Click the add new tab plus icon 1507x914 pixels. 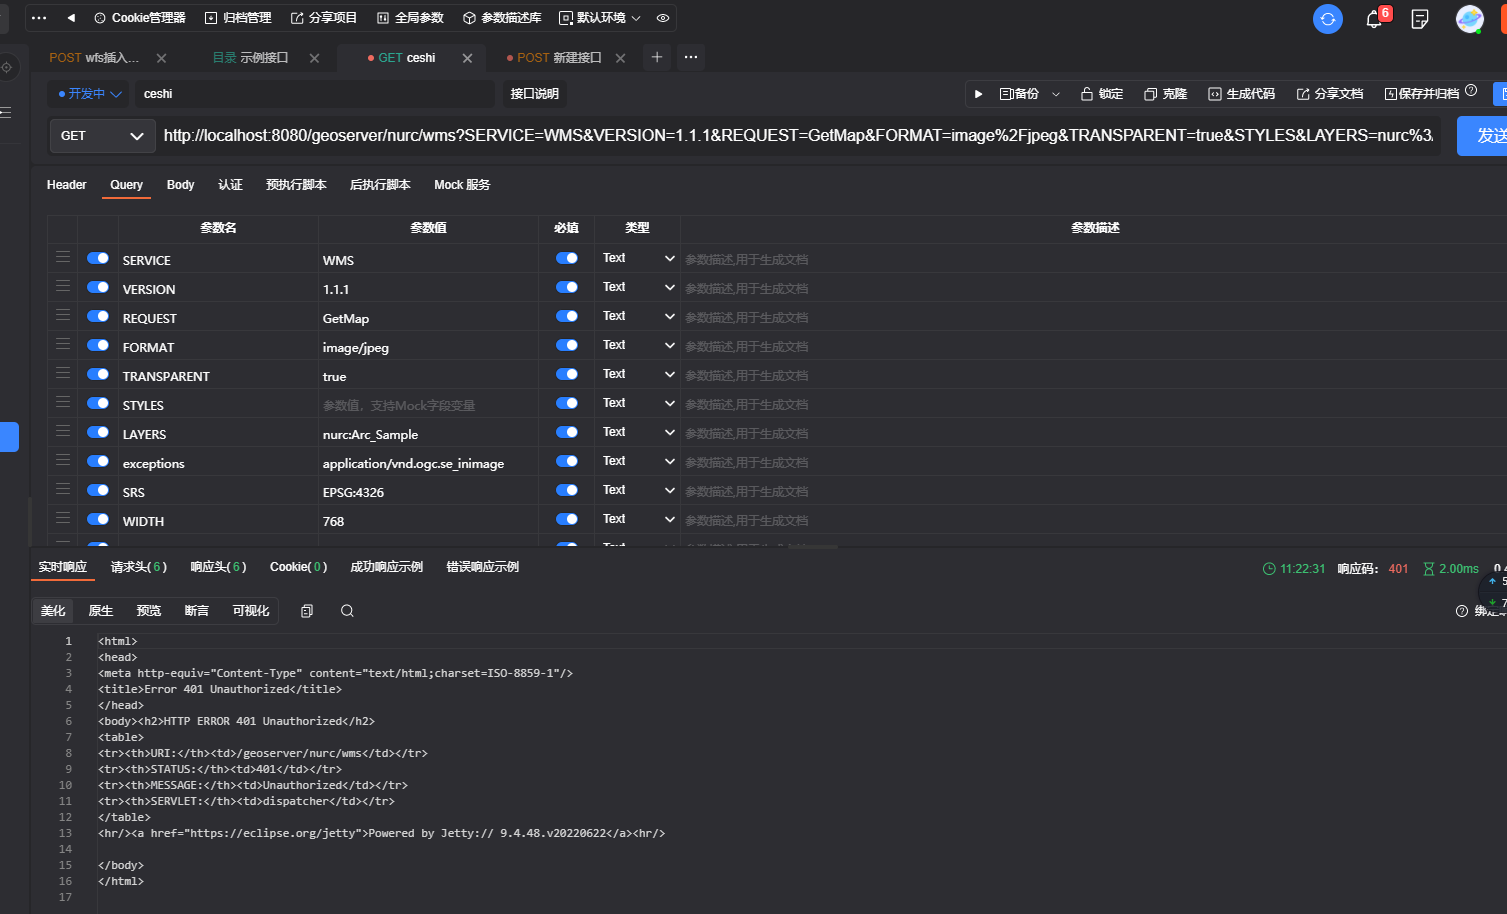point(657,57)
